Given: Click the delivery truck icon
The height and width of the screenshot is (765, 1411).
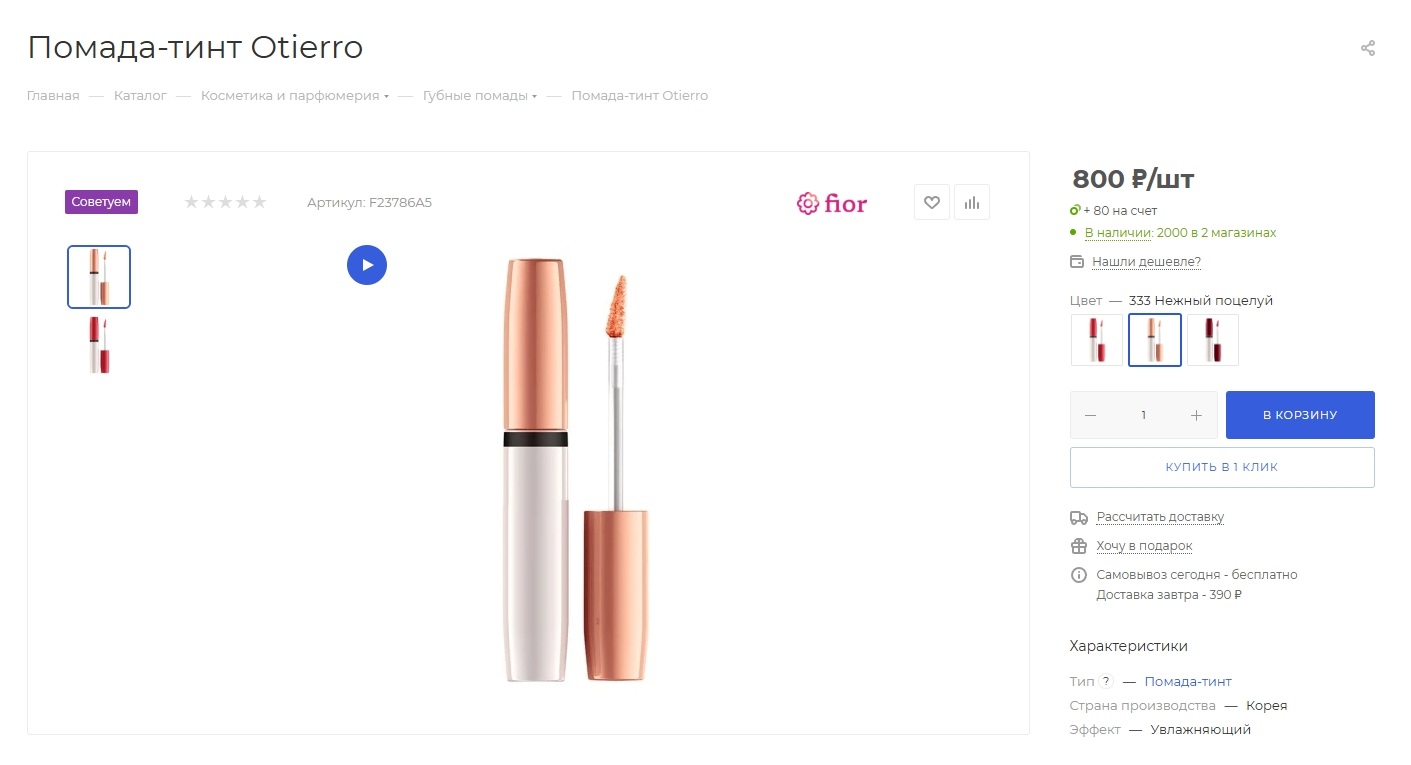Looking at the screenshot, I should click(1079, 517).
